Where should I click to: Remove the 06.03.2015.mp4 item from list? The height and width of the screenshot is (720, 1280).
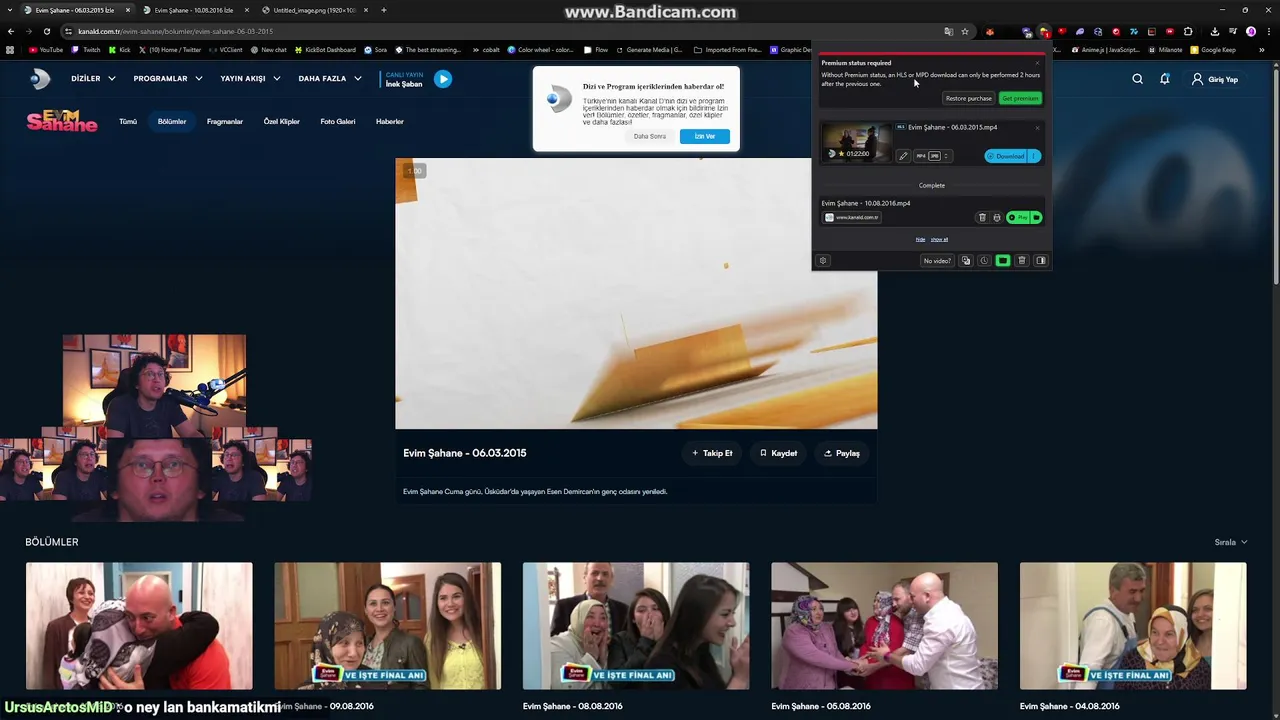pyautogui.click(x=1037, y=128)
